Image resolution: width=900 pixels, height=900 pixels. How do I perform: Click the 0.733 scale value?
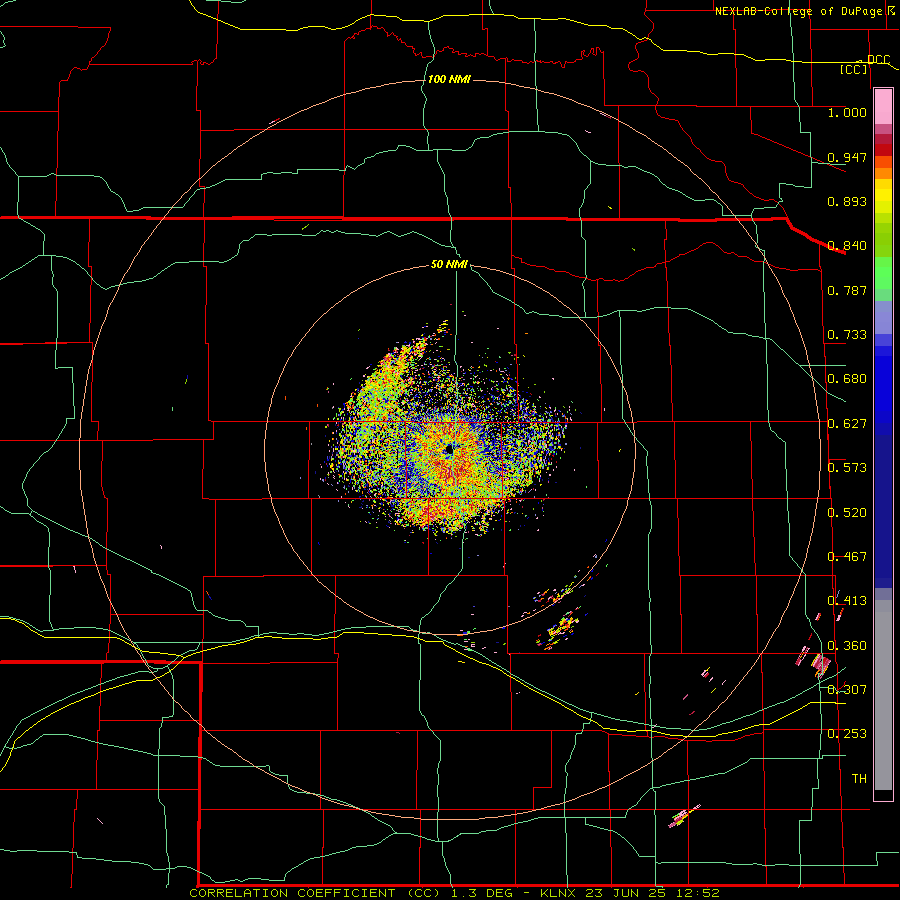pyautogui.click(x=847, y=335)
